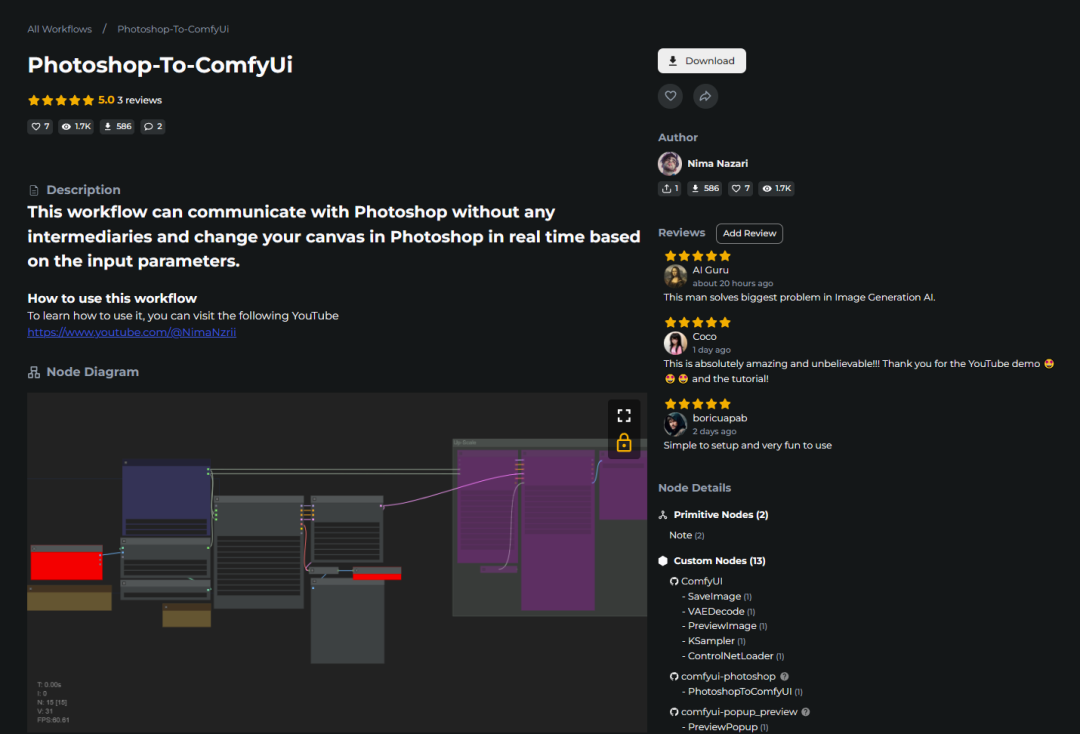Click the Add Review button
Viewport: 1080px width, 734px height.
749,233
